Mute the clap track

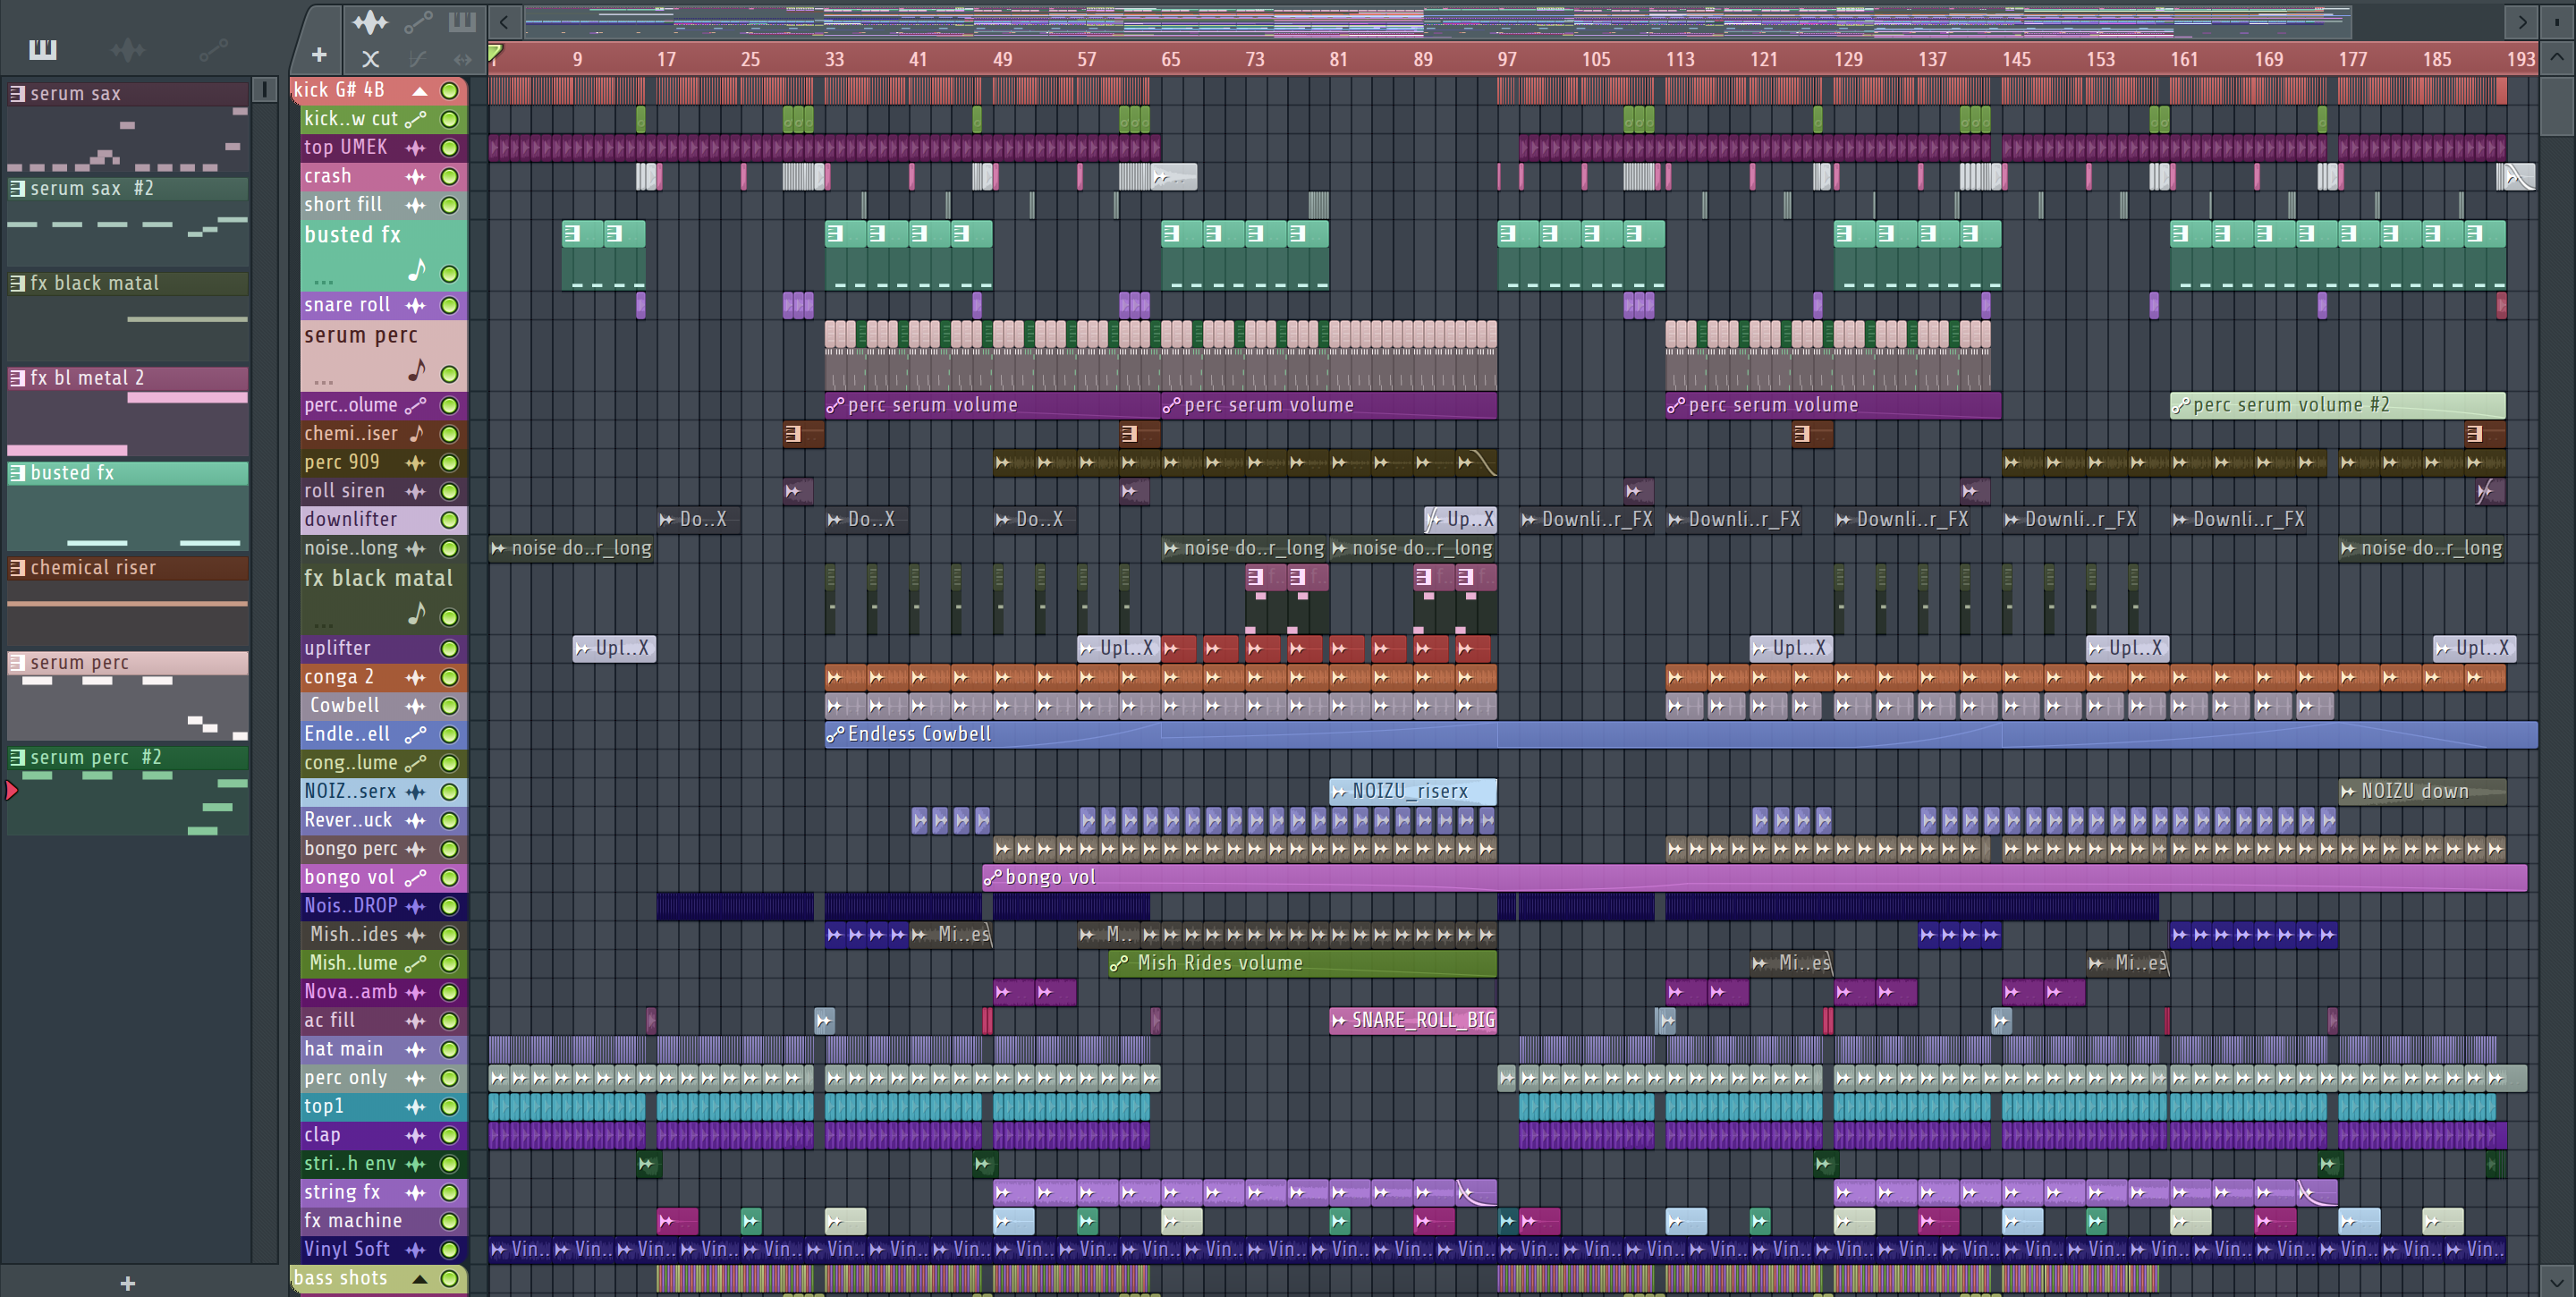[x=450, y=1135]
